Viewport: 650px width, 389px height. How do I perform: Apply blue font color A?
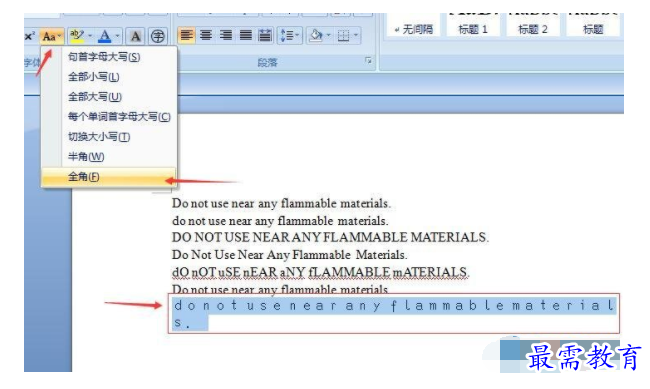(104, 36)
